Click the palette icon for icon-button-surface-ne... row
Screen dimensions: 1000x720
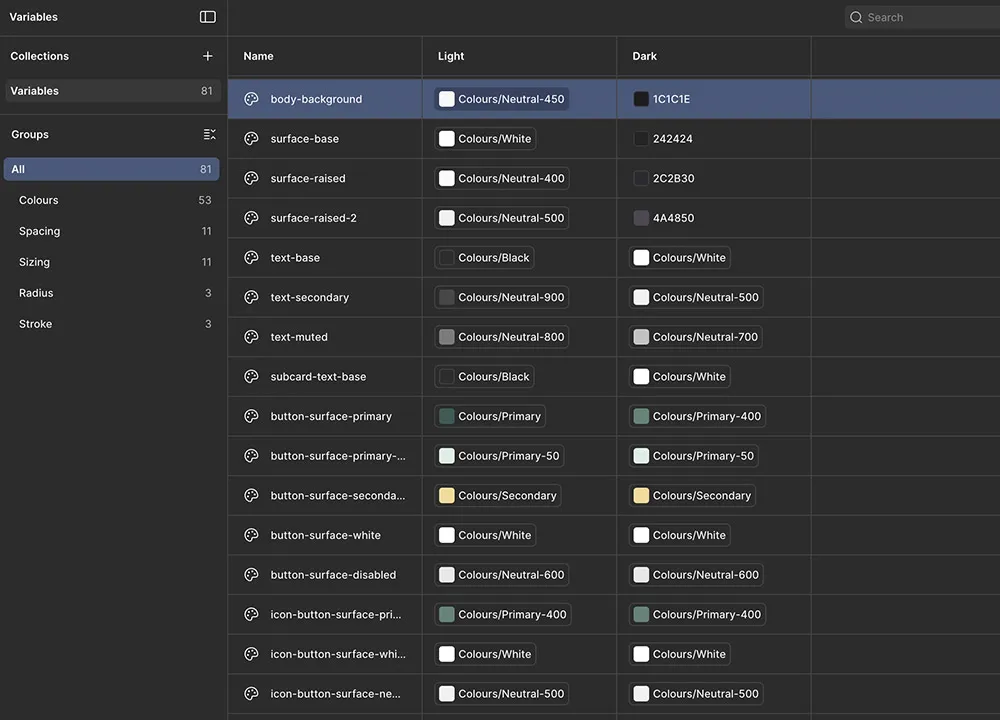(x=251, y=693)
